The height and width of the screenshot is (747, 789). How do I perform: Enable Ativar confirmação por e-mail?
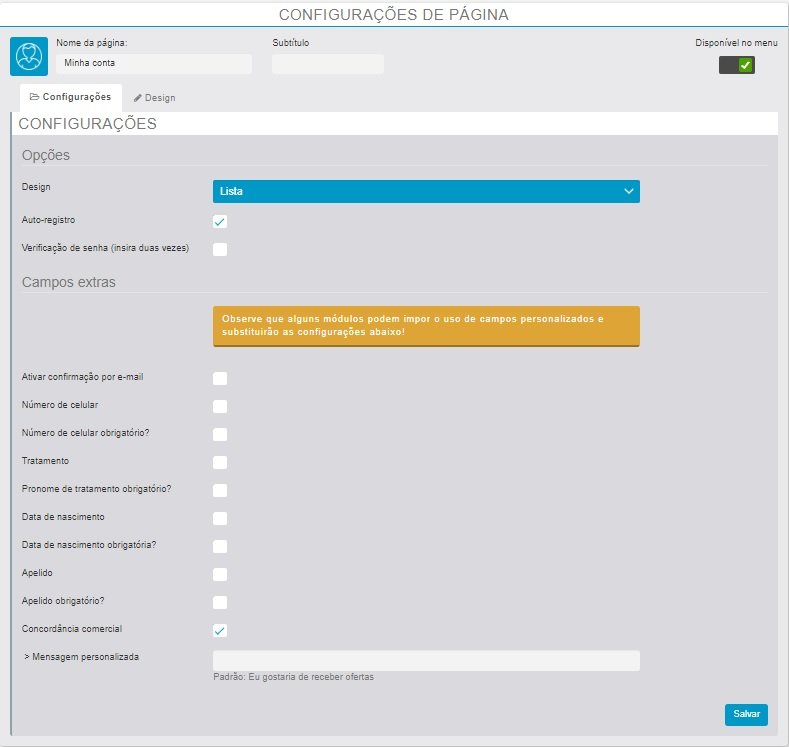(x=220, y=378)
